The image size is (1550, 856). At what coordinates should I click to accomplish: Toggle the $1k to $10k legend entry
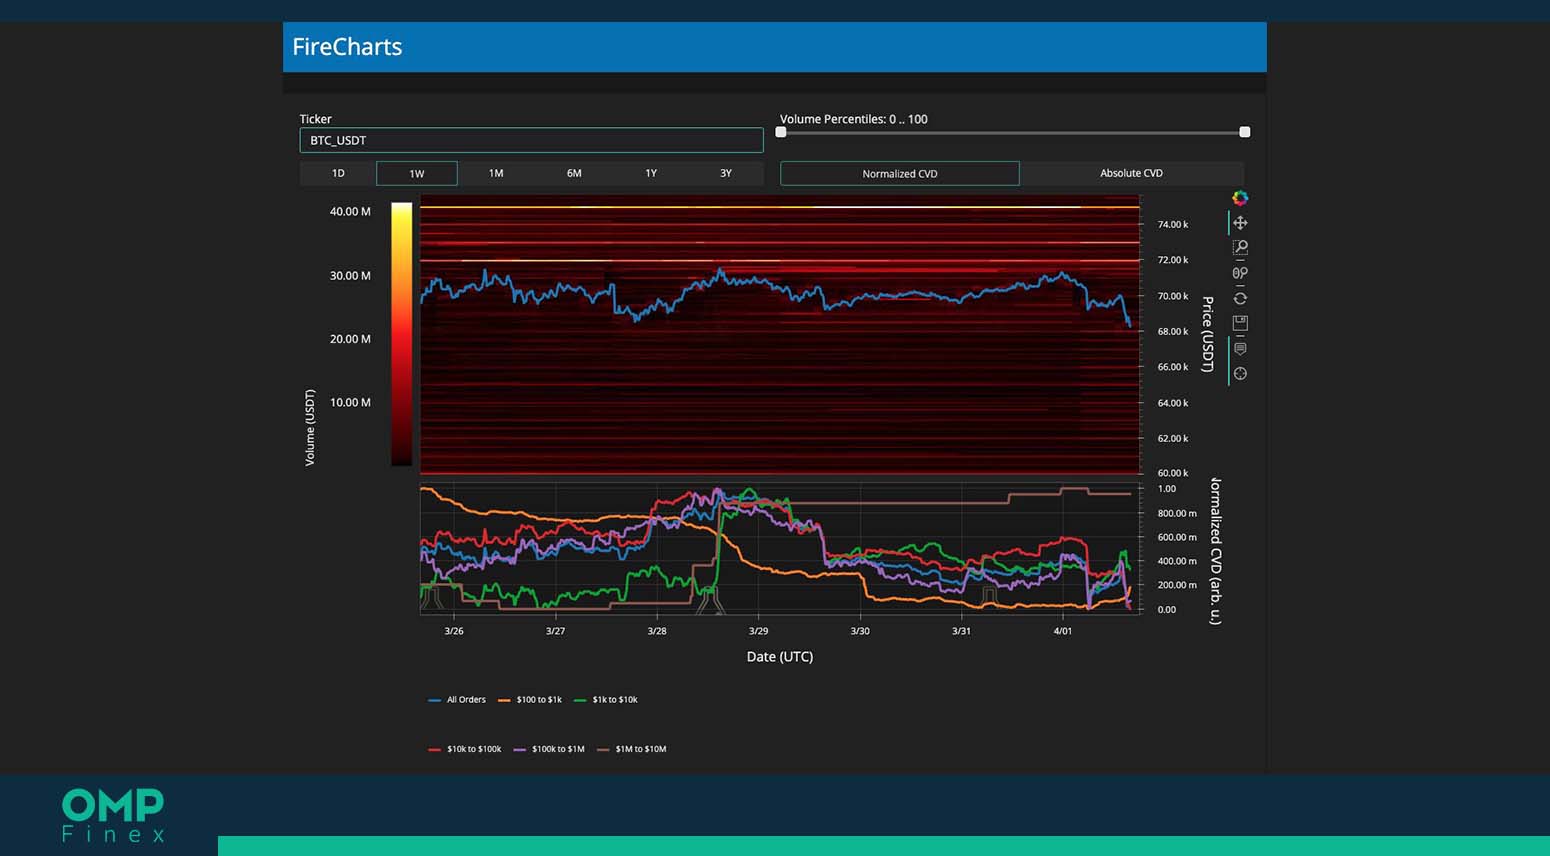coord(606,700)
